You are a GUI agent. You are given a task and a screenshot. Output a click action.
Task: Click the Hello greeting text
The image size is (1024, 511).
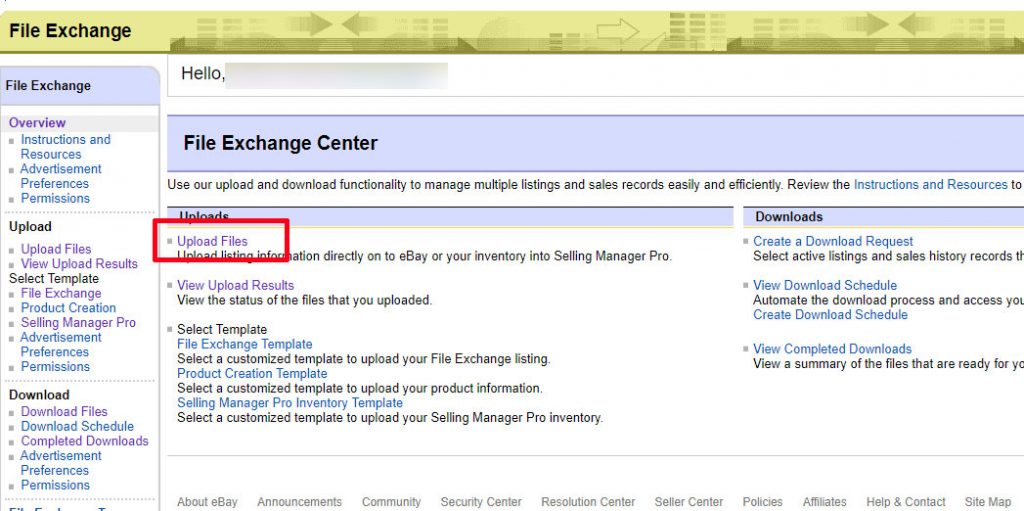[202, 74]
